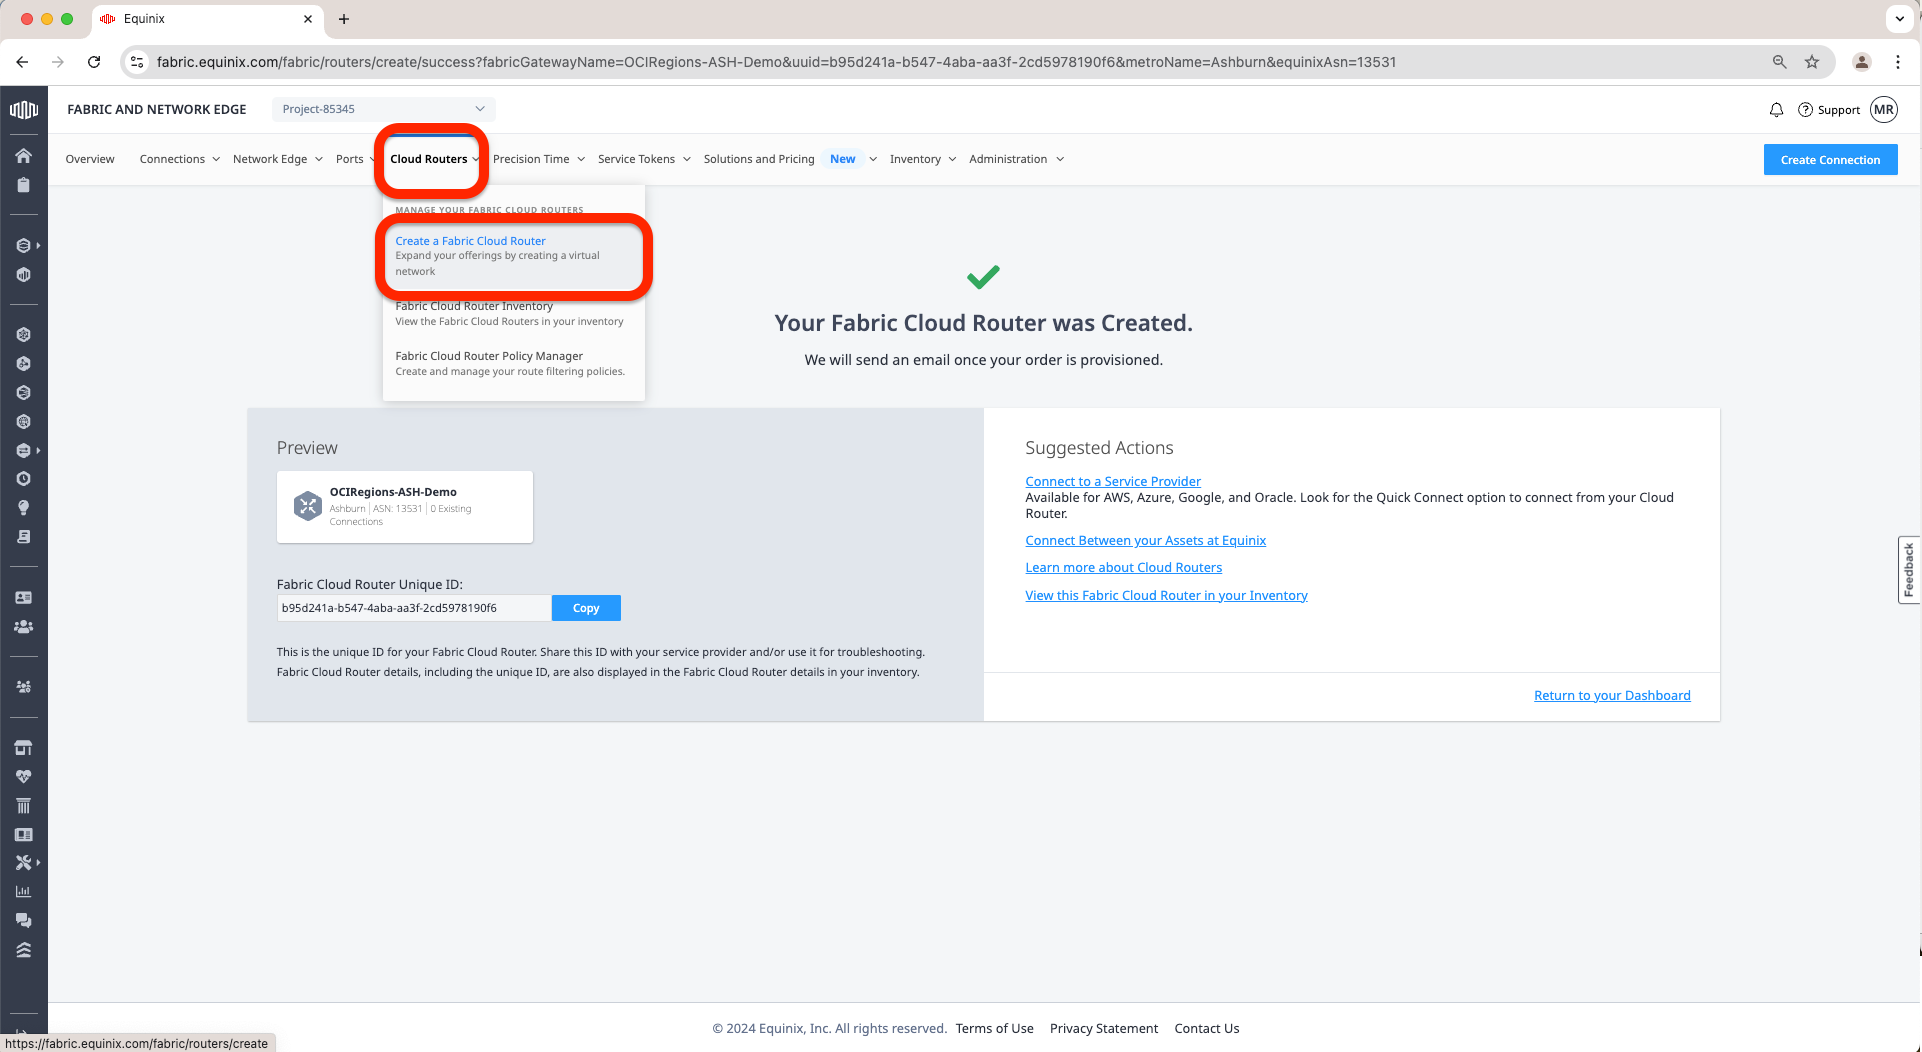Expand the Precision Time menu

(539, 159)
